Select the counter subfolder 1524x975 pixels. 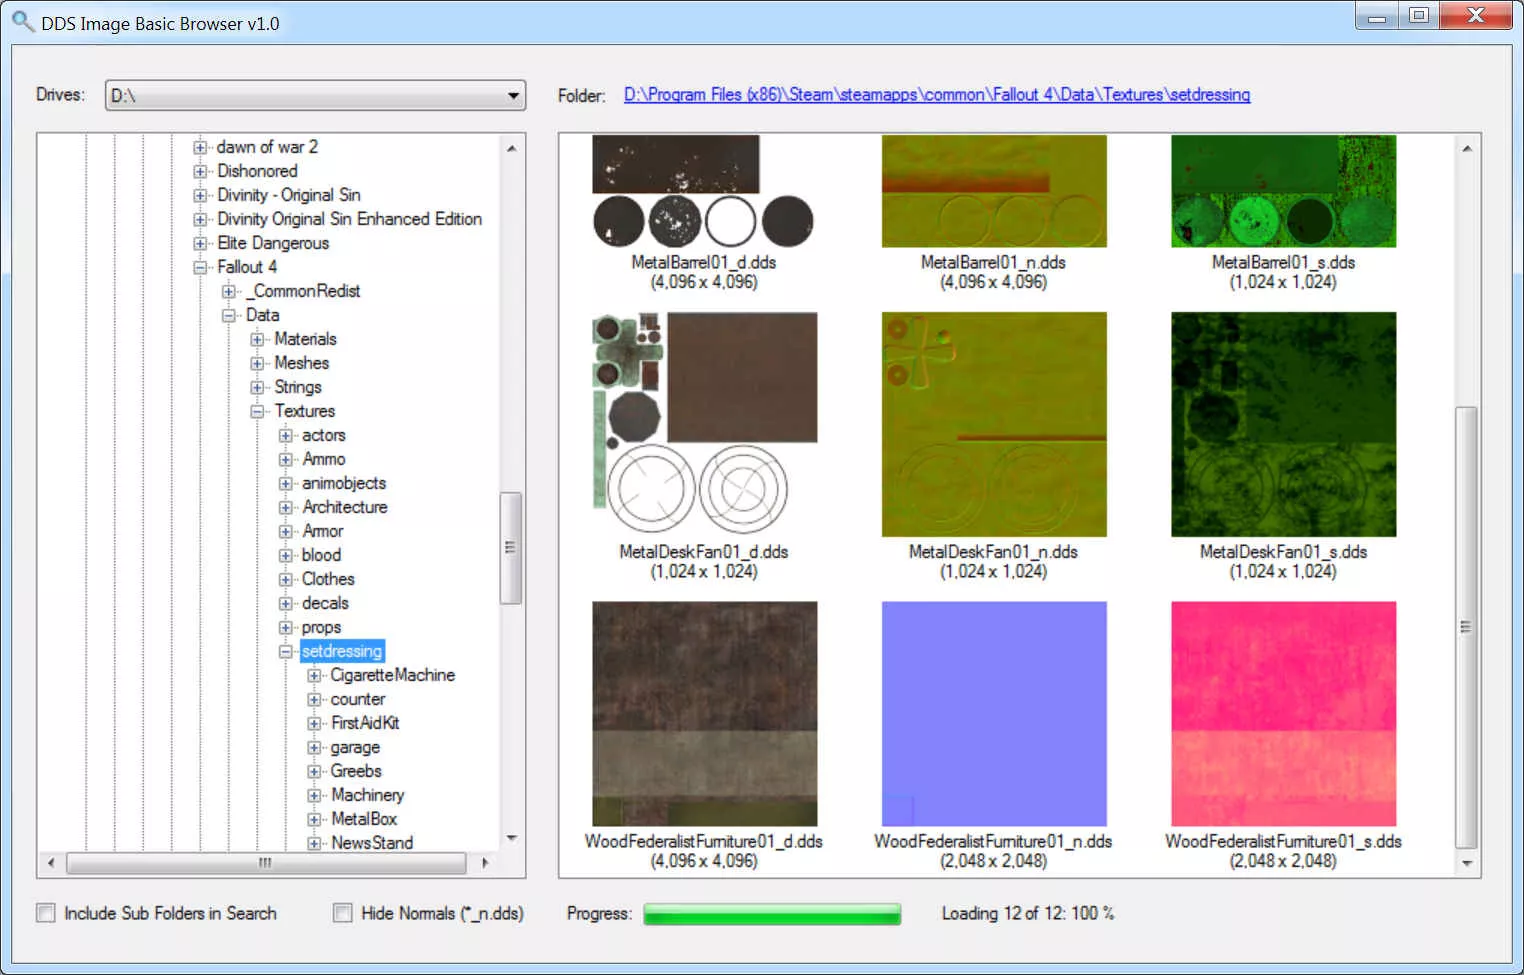point(358,699)
